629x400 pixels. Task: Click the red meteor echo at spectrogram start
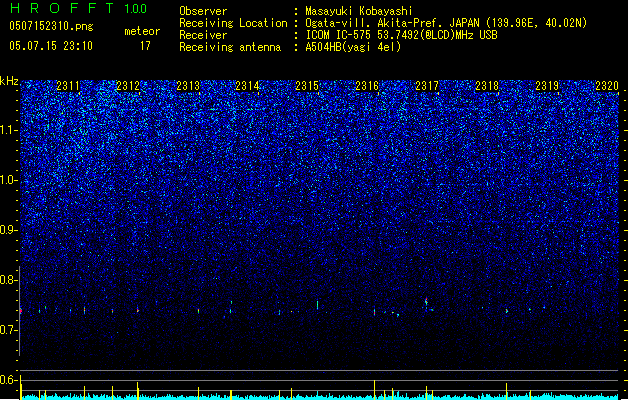point(21,311)
